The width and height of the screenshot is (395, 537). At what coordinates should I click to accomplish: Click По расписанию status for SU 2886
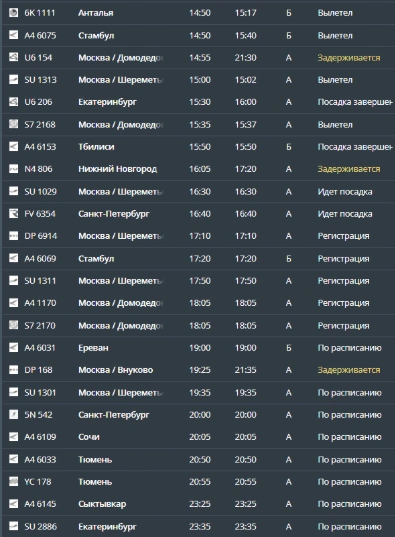pos(349,527)
